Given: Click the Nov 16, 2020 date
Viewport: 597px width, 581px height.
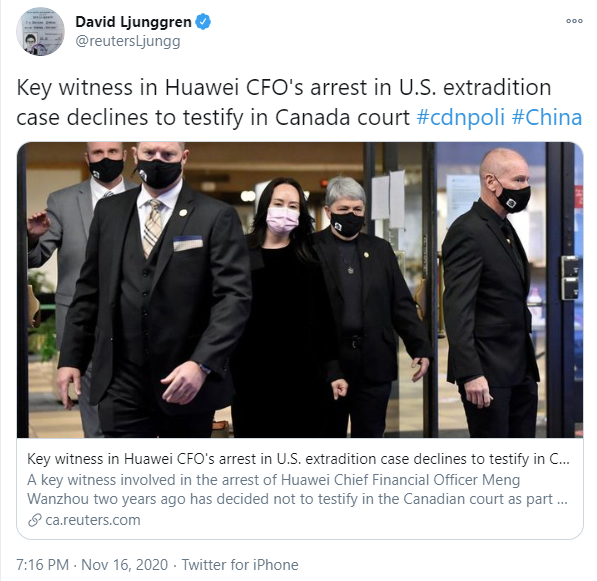Looking at the screenshot, I should coord(125,565).
